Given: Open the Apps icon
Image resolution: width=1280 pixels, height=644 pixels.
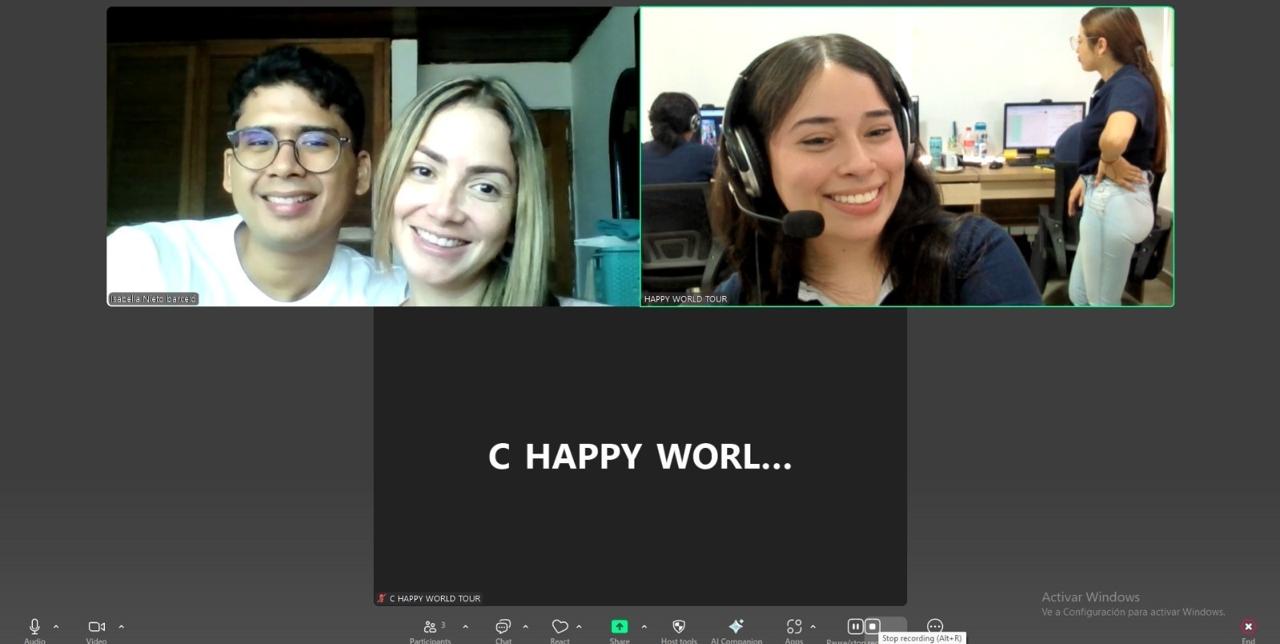Looking at the screenshot, I should pyautogui.click(x=794, y=627).
